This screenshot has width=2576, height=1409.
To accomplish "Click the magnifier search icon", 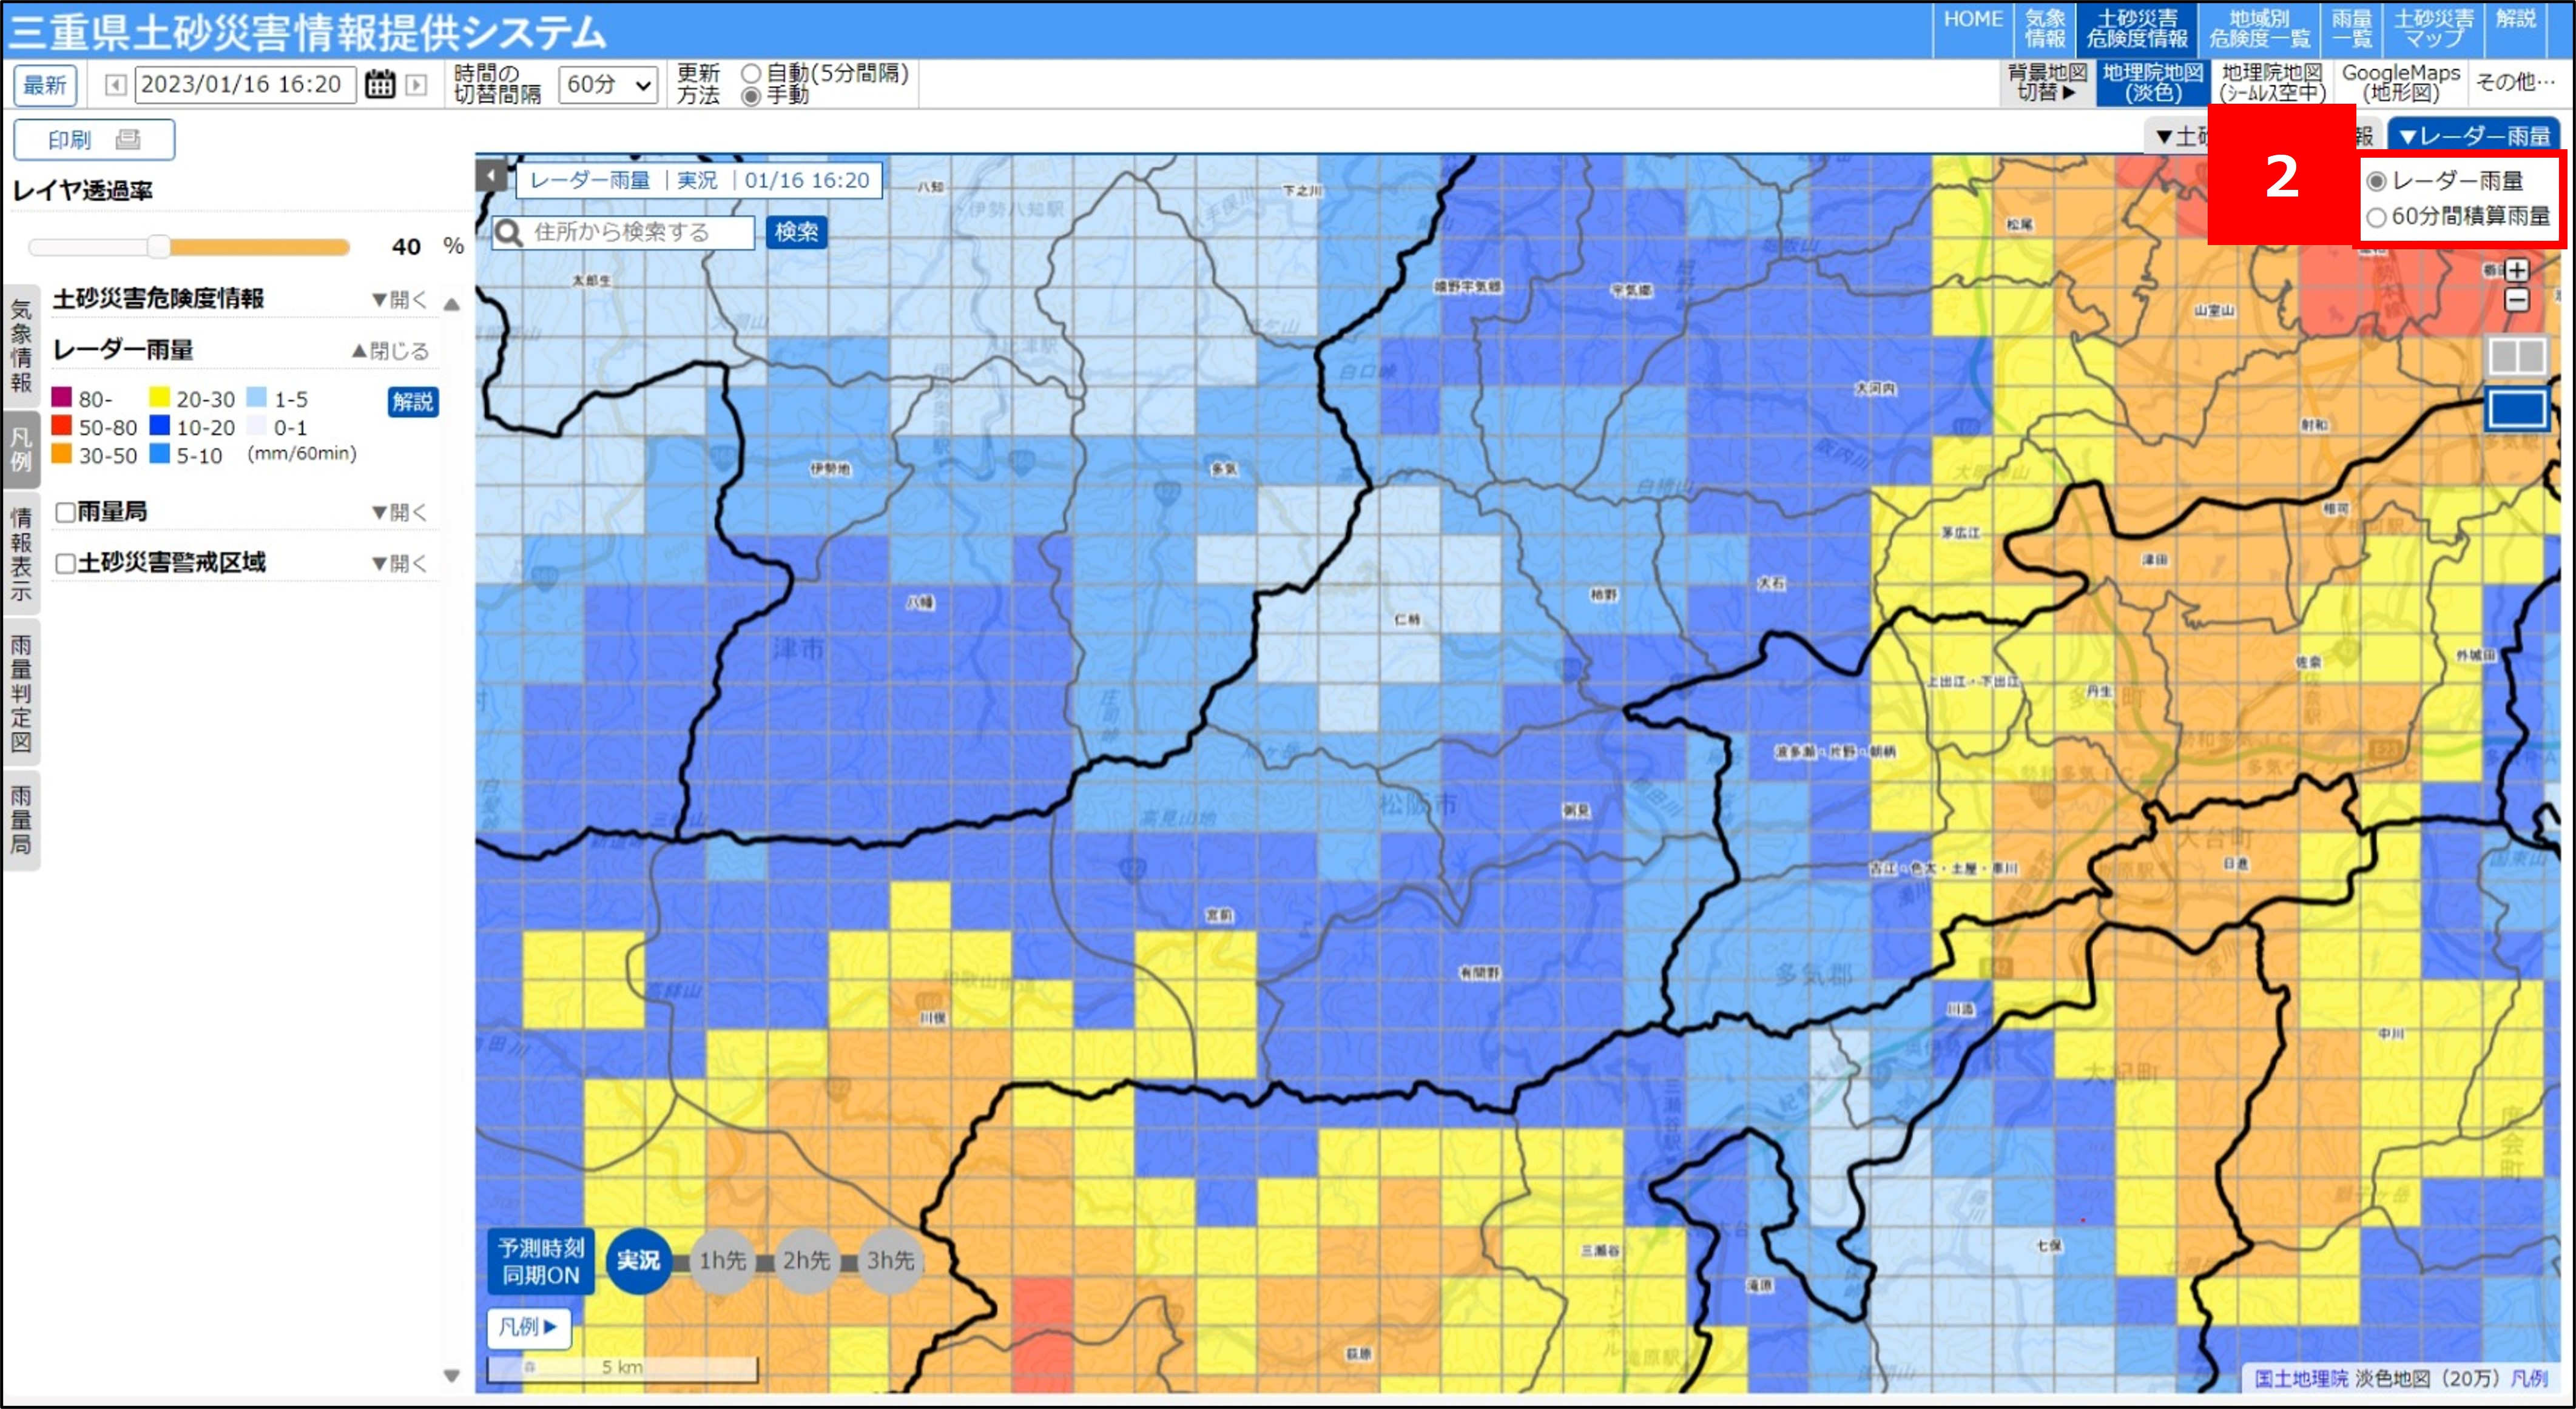I will pyautogui.click(x=509, y=233).
